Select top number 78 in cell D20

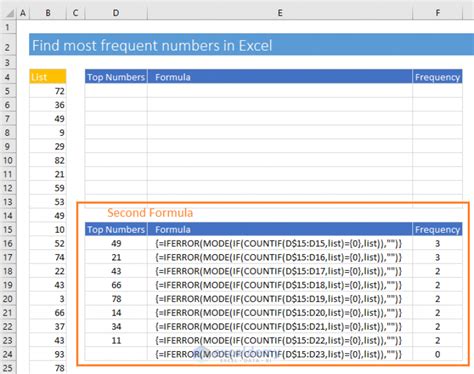116,299
